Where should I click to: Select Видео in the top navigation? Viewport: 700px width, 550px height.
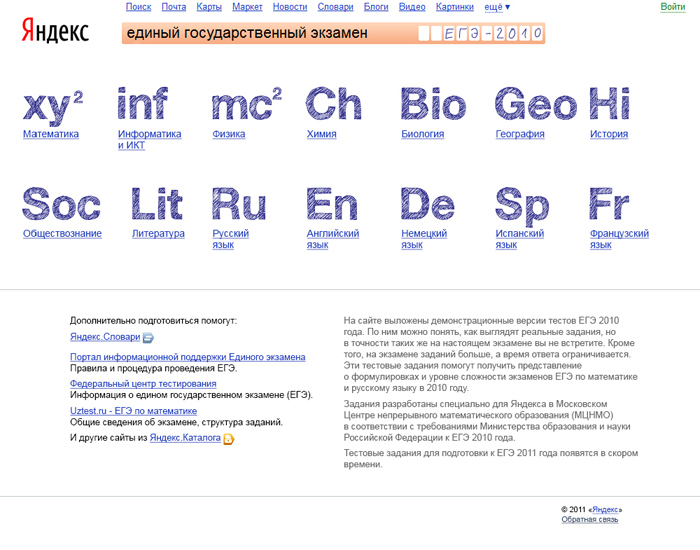tap(412, 7)
